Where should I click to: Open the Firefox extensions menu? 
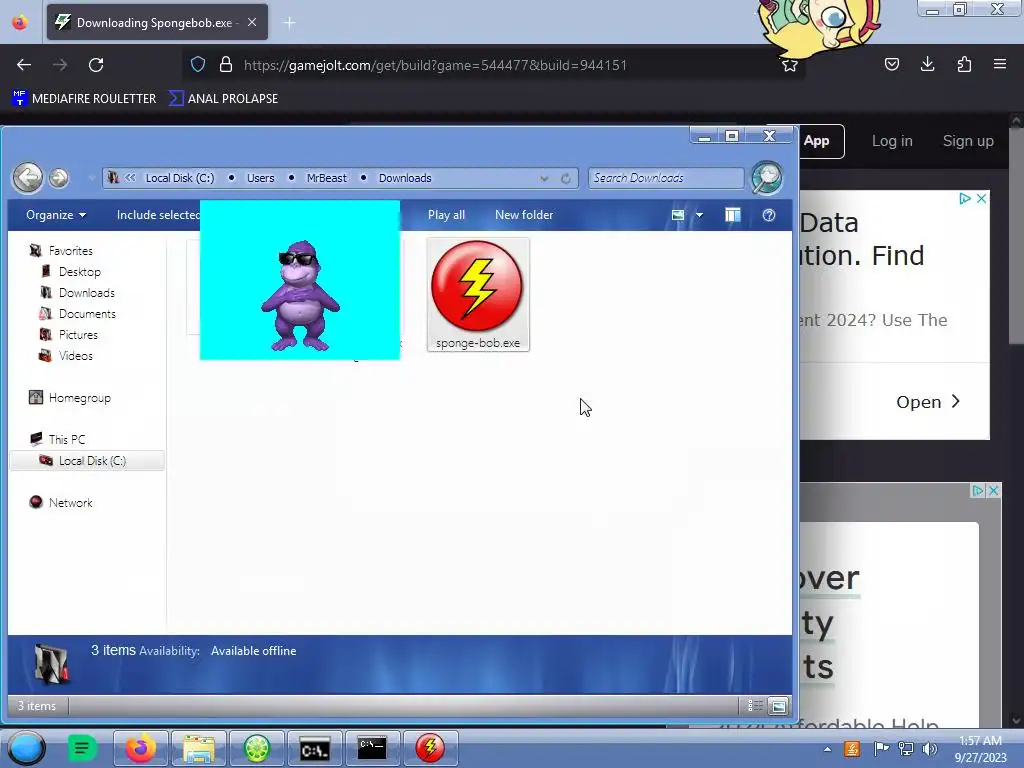tap(964, 64)
